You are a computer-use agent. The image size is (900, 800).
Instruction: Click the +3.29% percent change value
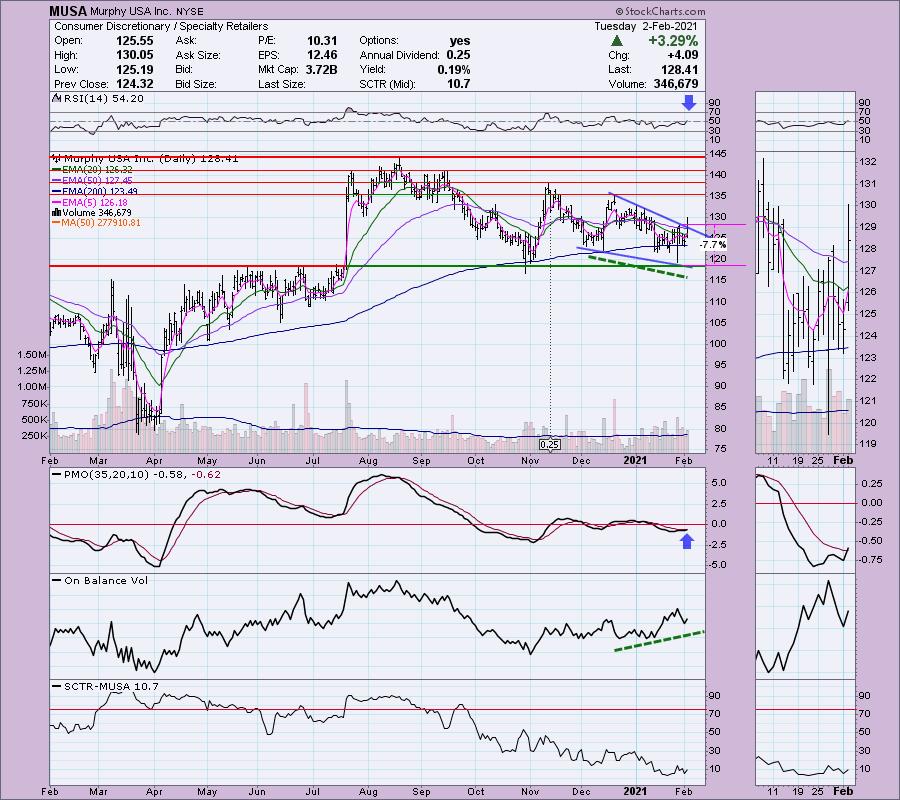[673, 41]
